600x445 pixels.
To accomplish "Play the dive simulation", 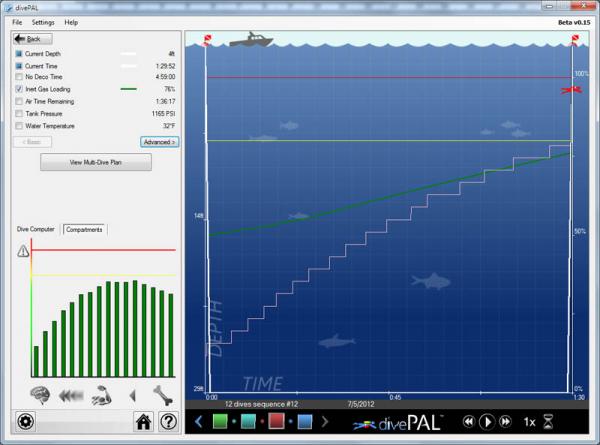I will tap(487, 422).
